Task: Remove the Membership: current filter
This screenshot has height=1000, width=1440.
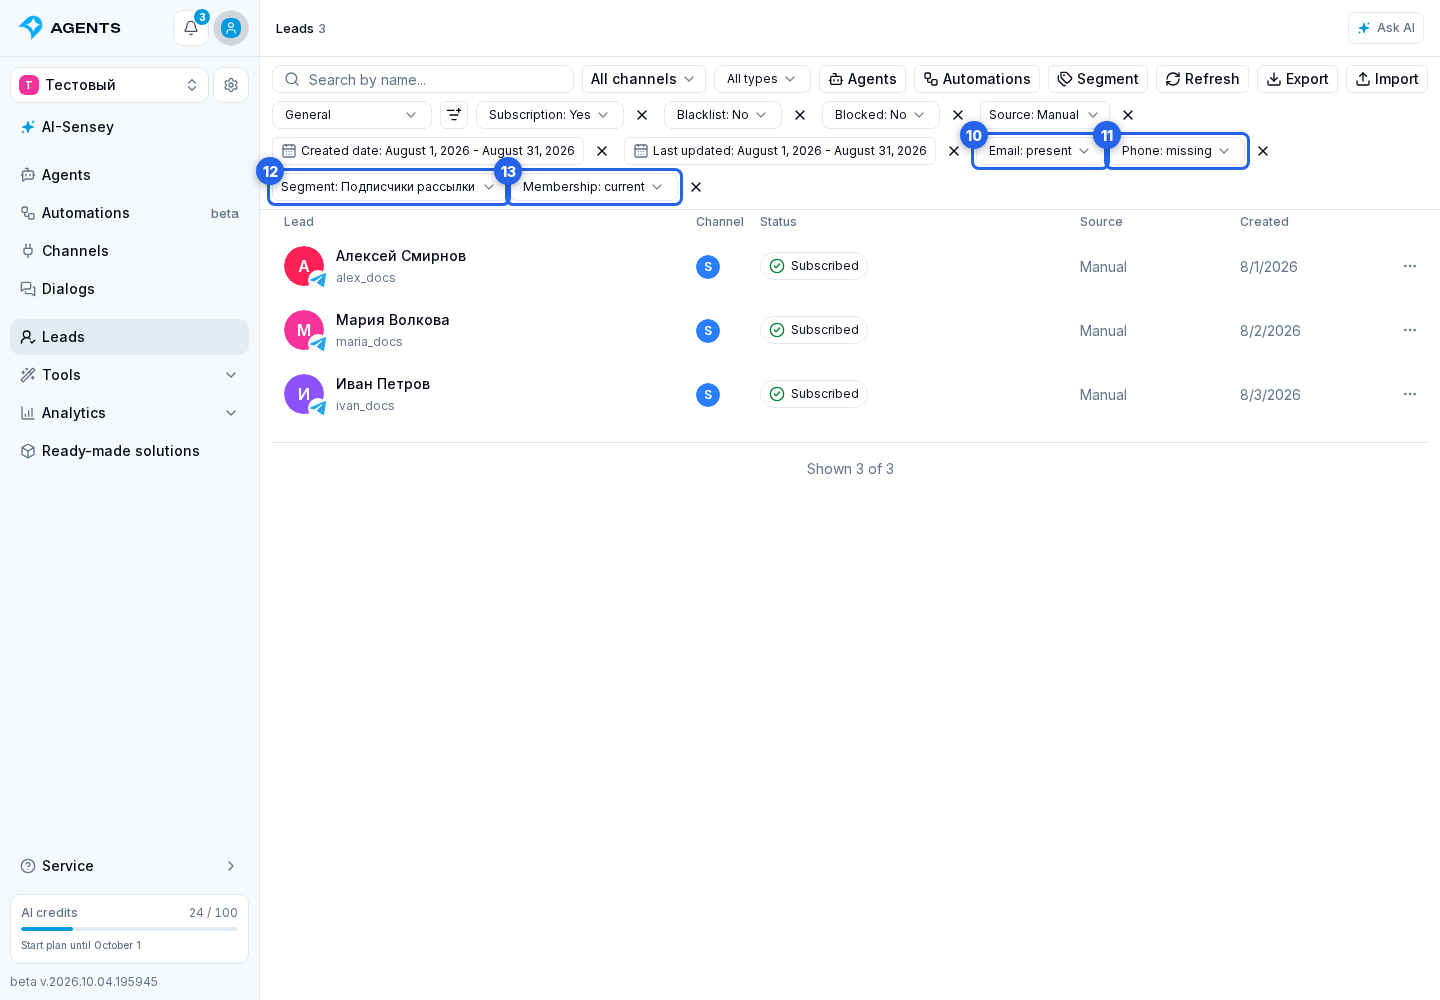Action: coord(696,187)
